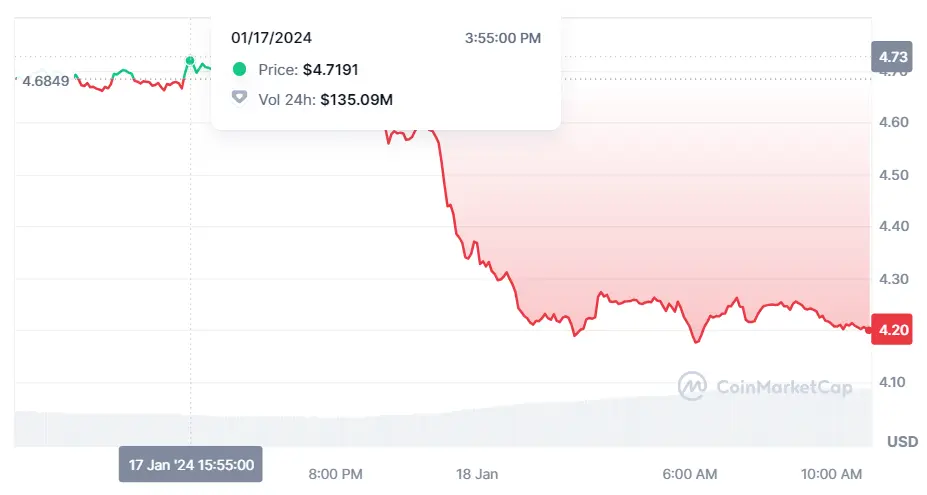Click the 4.10 price axis label
Viewport: 927px width, 495px height.
click(x=892, y=382)
